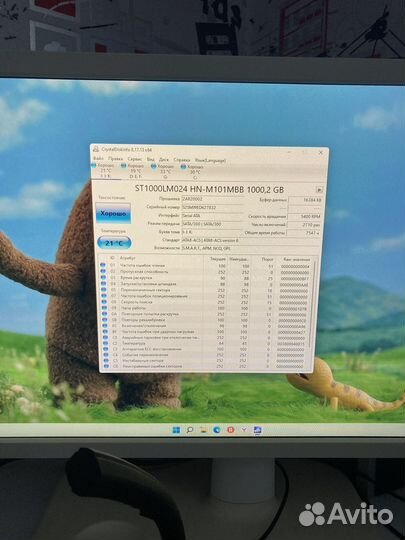
Task: Open the Файл menu
Action: (x=98, y=159)
